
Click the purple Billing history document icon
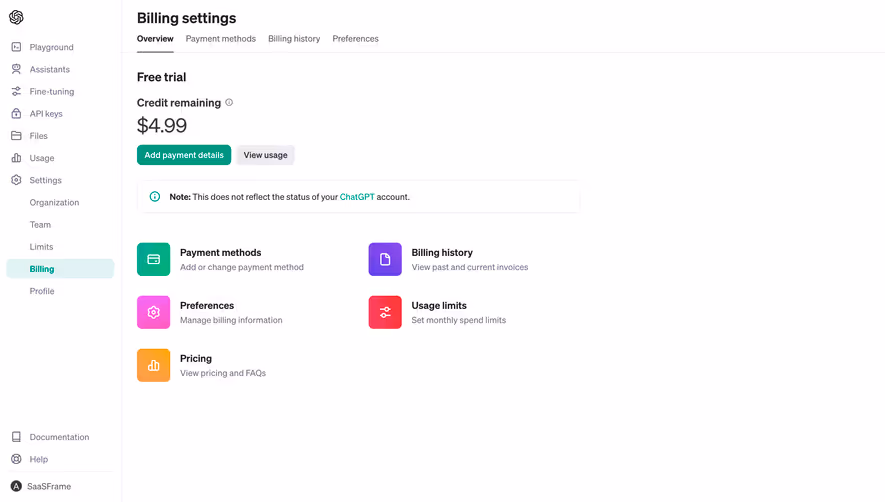point(385,259)
